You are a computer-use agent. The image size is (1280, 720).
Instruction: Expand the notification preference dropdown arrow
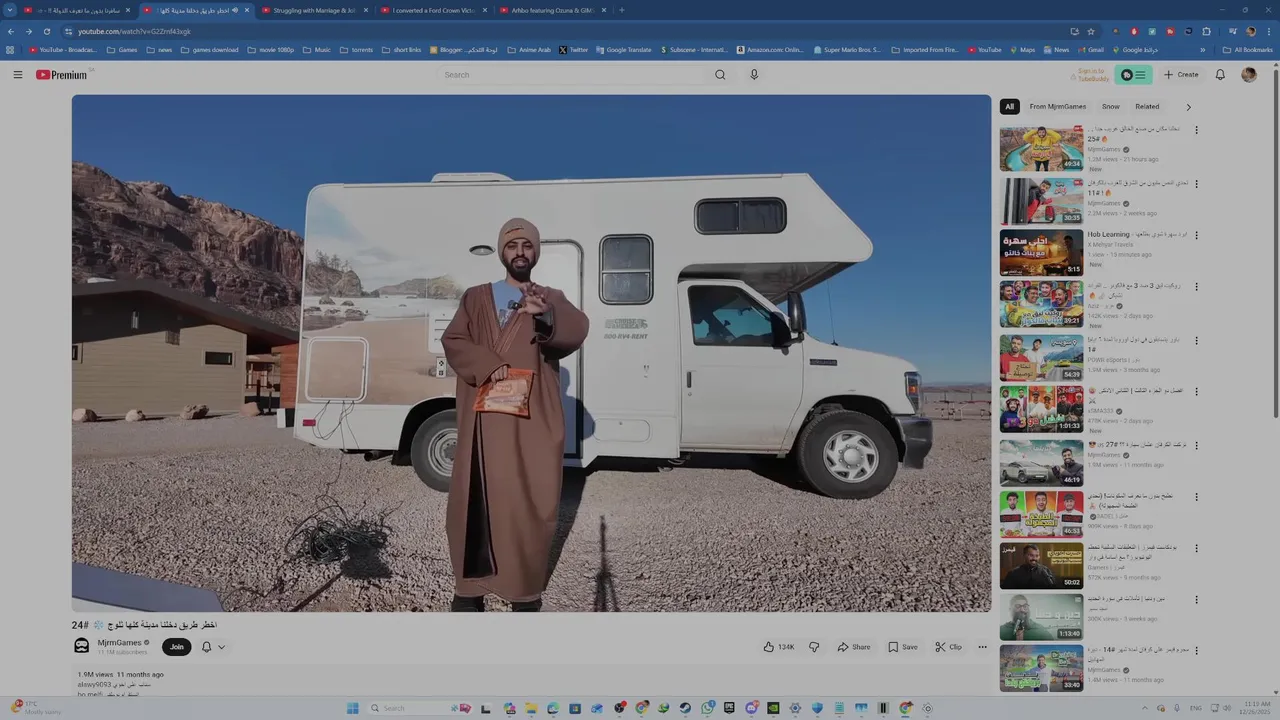(221, 647)
